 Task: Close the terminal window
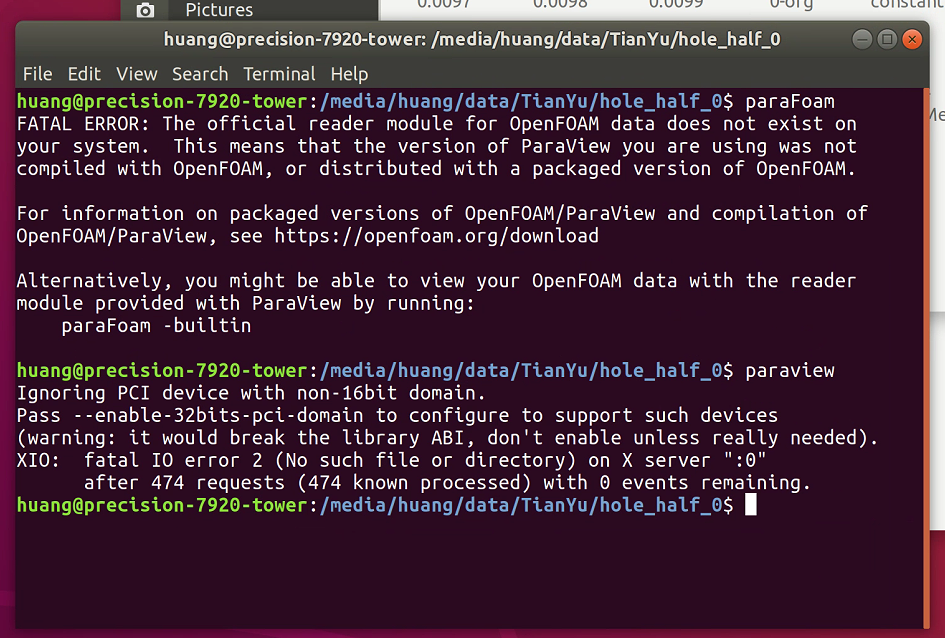coord(911,40)
